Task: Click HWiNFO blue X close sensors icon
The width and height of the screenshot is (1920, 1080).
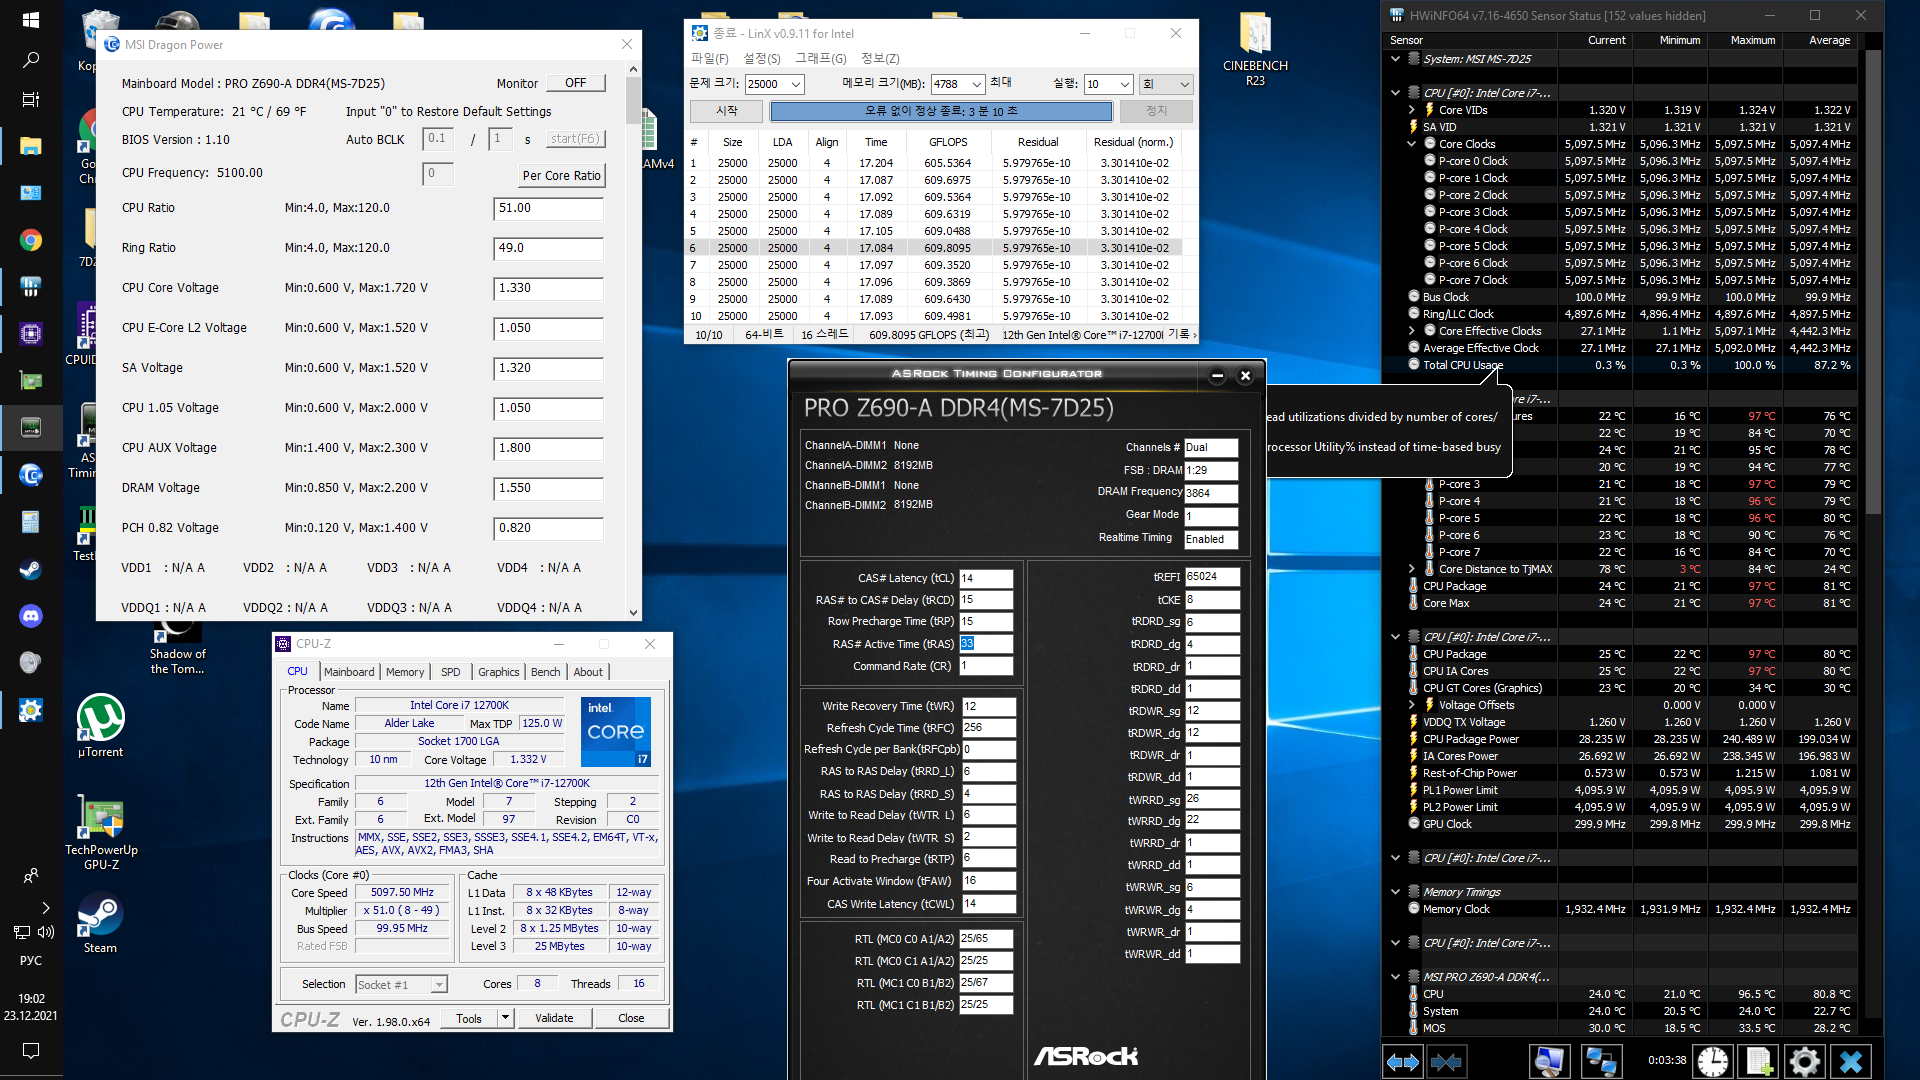Action: 1850,1061
